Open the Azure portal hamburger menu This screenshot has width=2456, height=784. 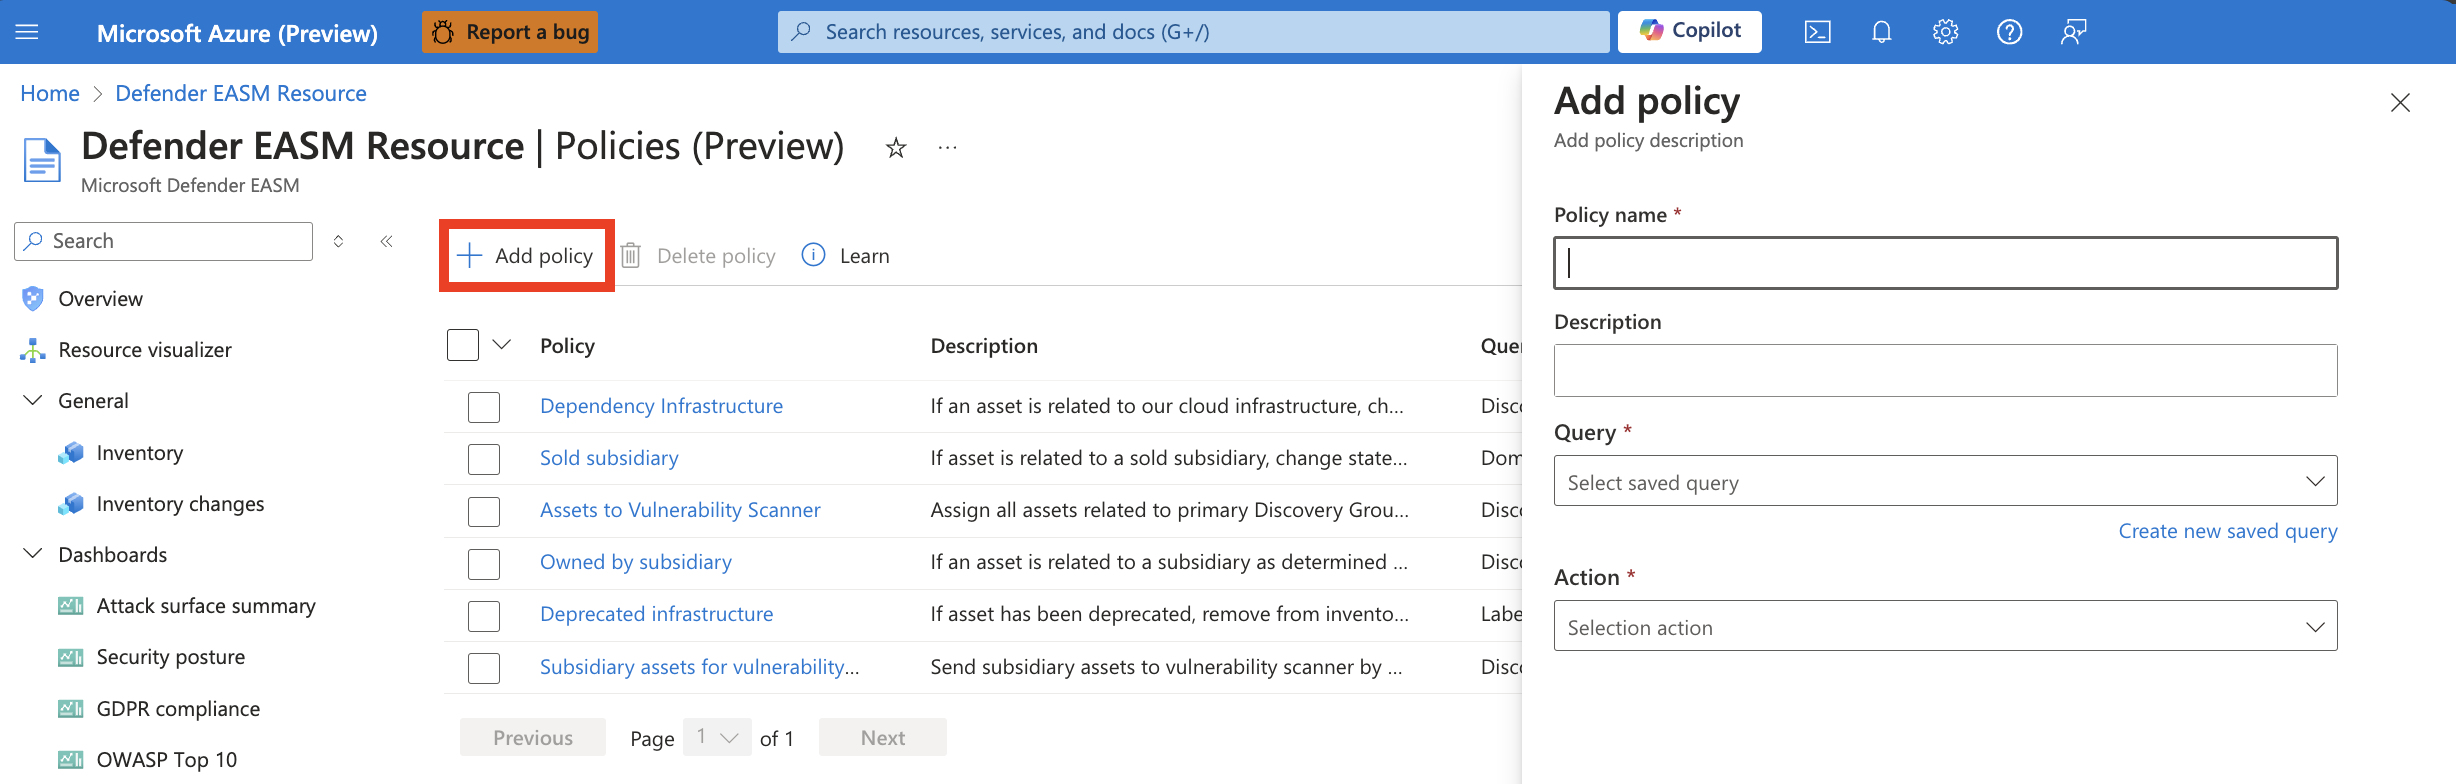(27, 32)
